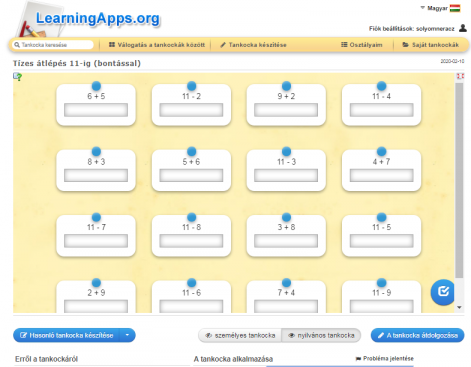
Task: Click the 2 + 9 exercise card
Action: [x=96, y=297]
